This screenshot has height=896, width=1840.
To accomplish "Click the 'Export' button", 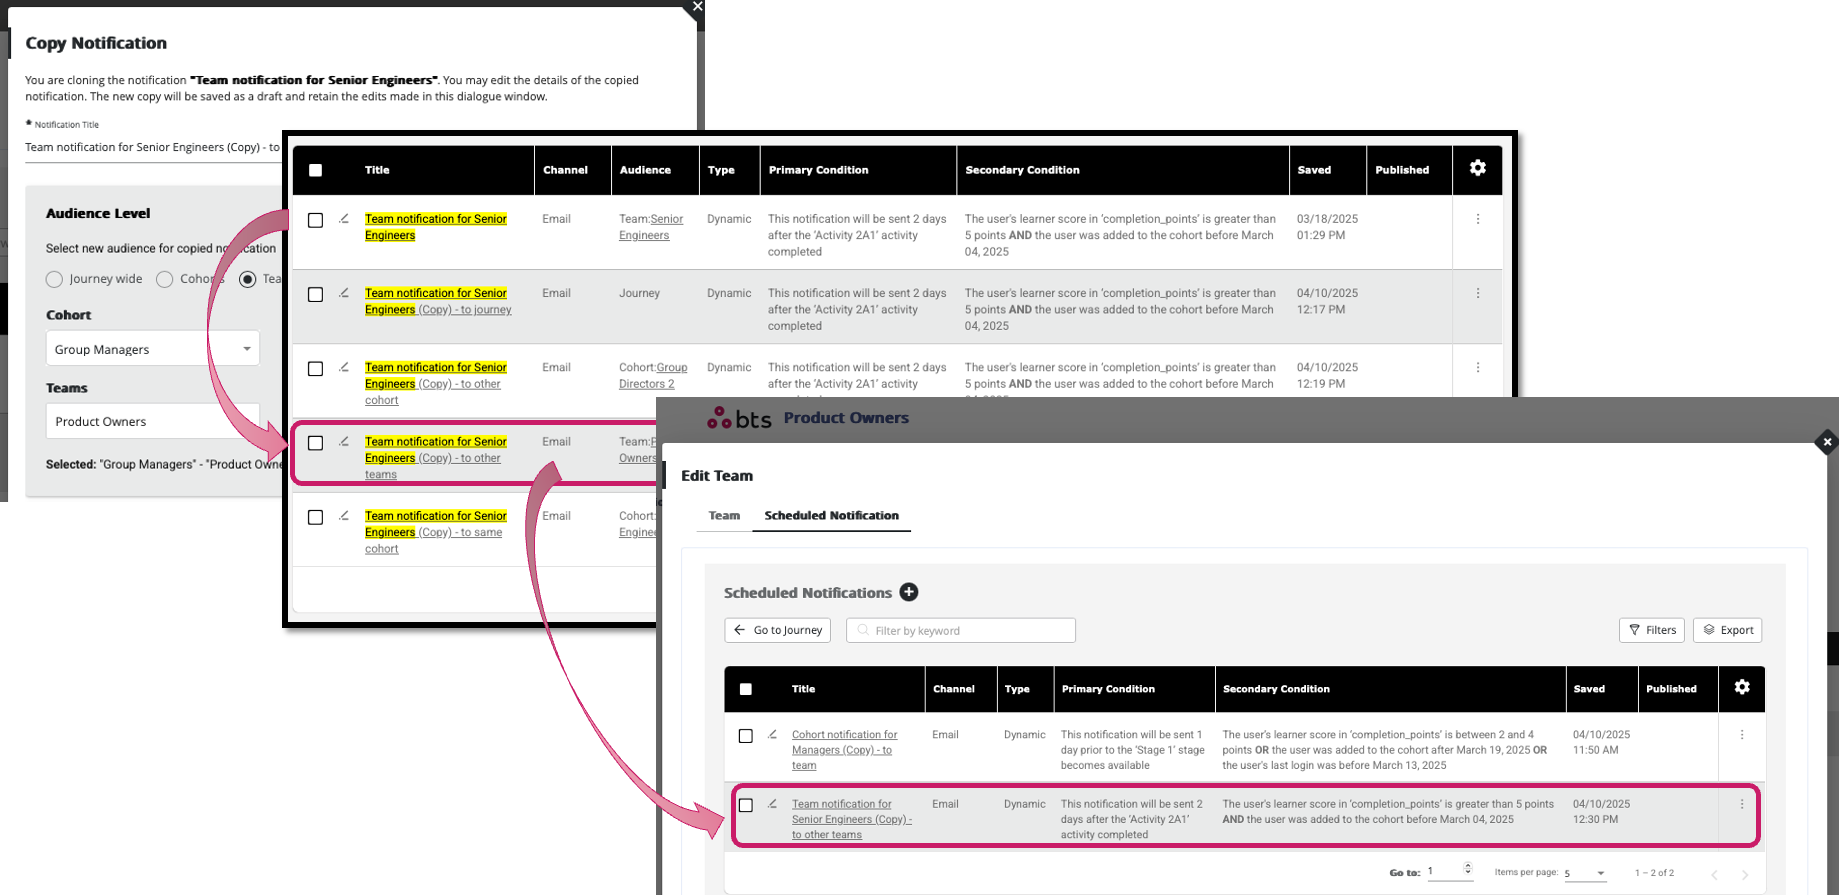I will (x=1728, y=630).
